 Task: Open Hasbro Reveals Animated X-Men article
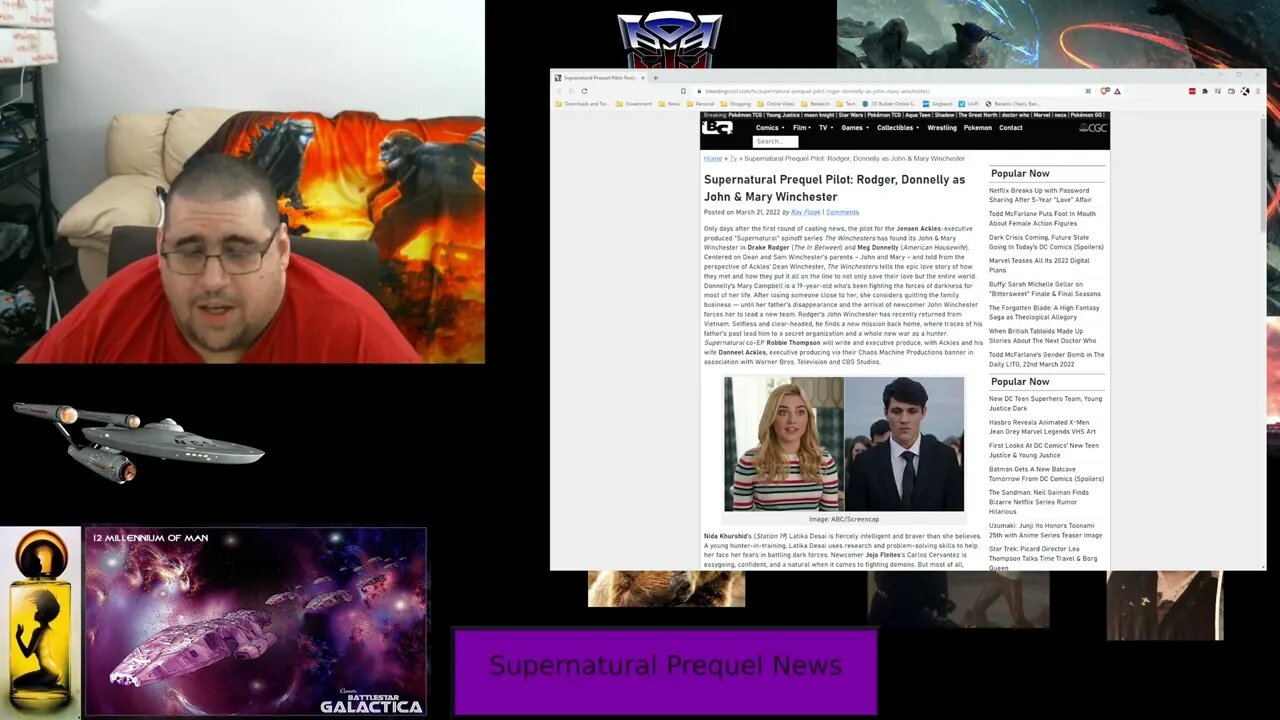[x=1042, y=427]
